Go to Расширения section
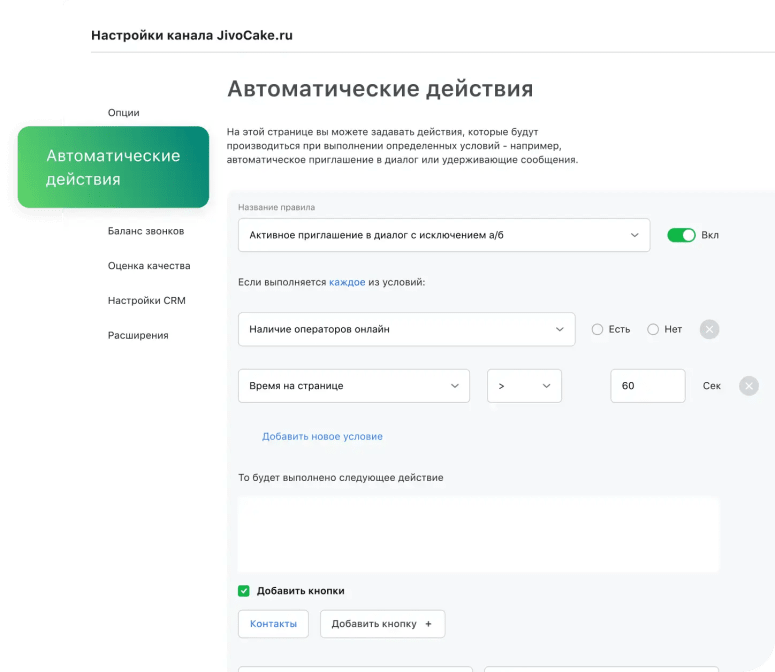Screen dimensions: 775x672 [138, 336]
